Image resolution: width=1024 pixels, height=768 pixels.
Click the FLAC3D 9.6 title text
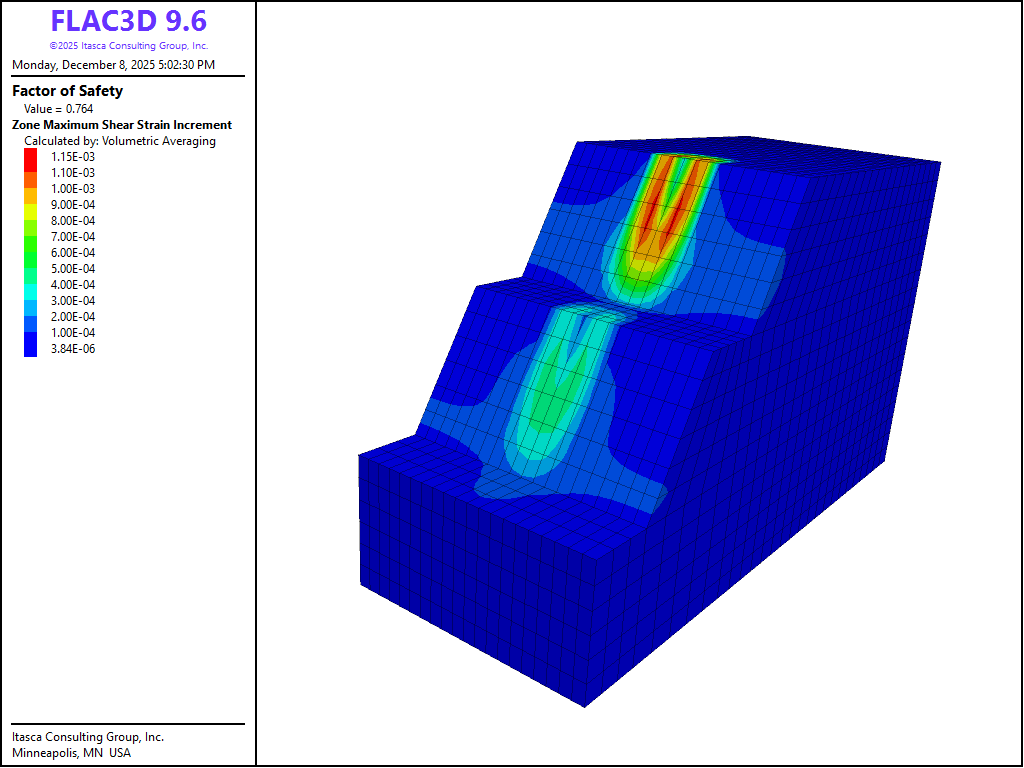coord(128,22)
